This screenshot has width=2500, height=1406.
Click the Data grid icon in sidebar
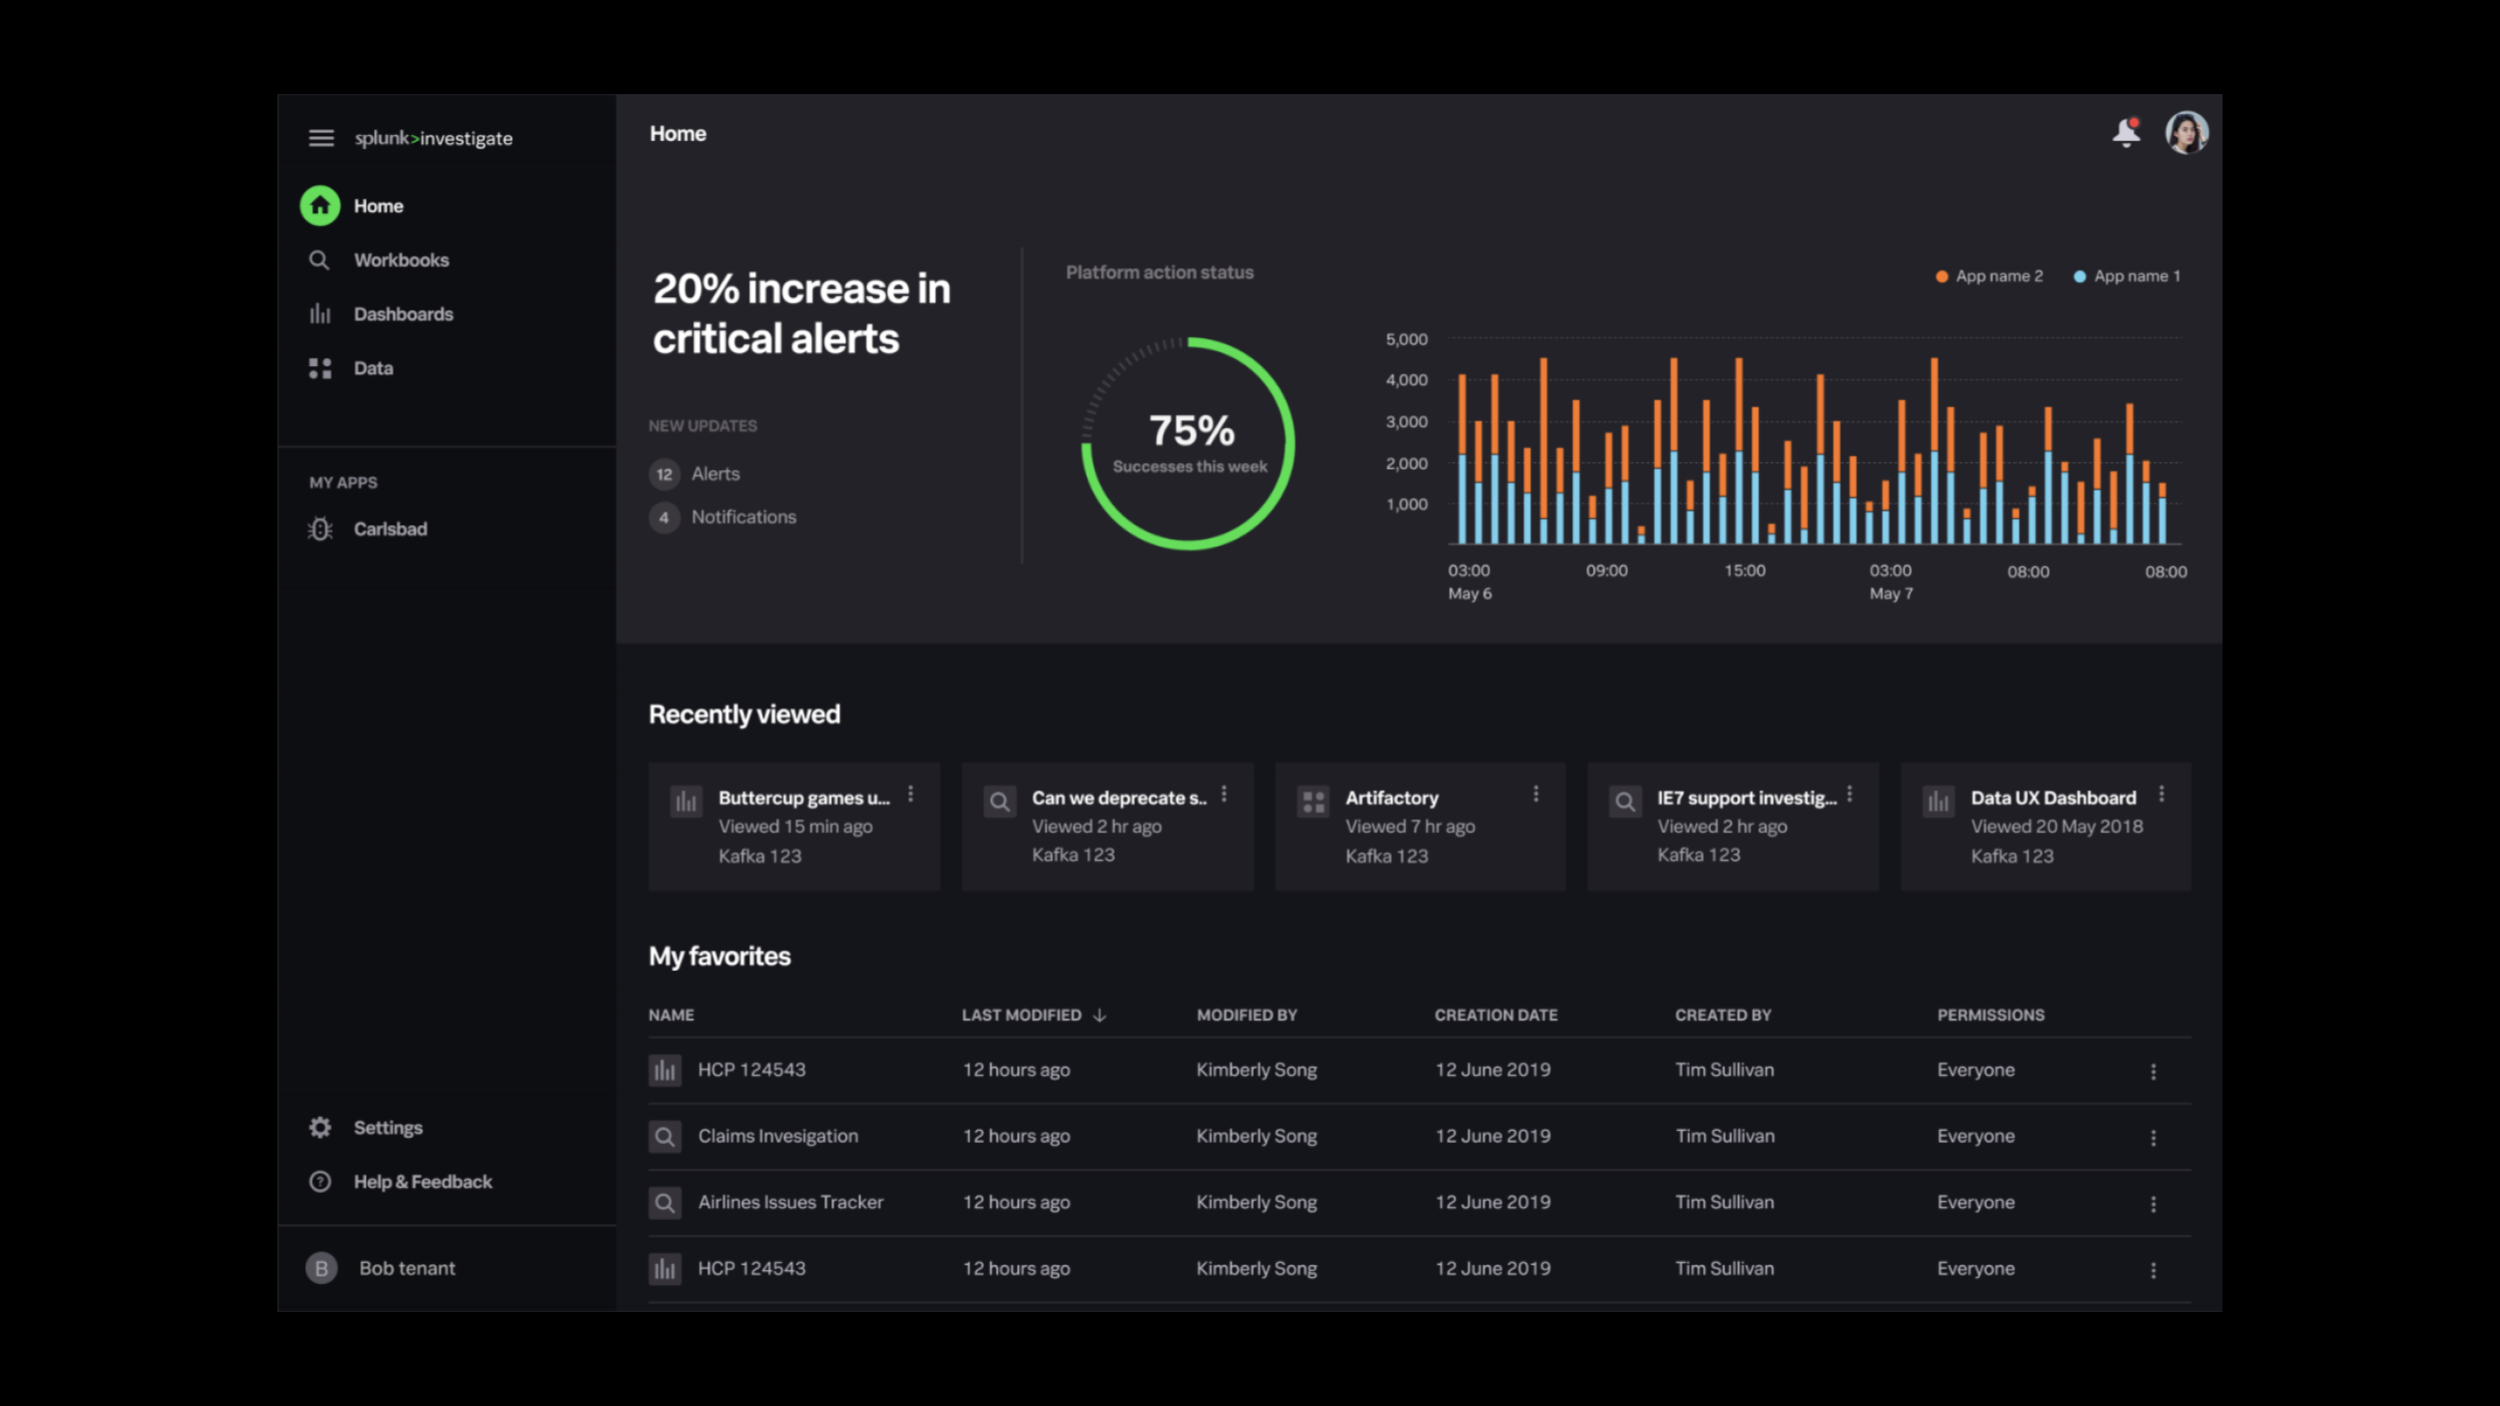coord(319,368)
